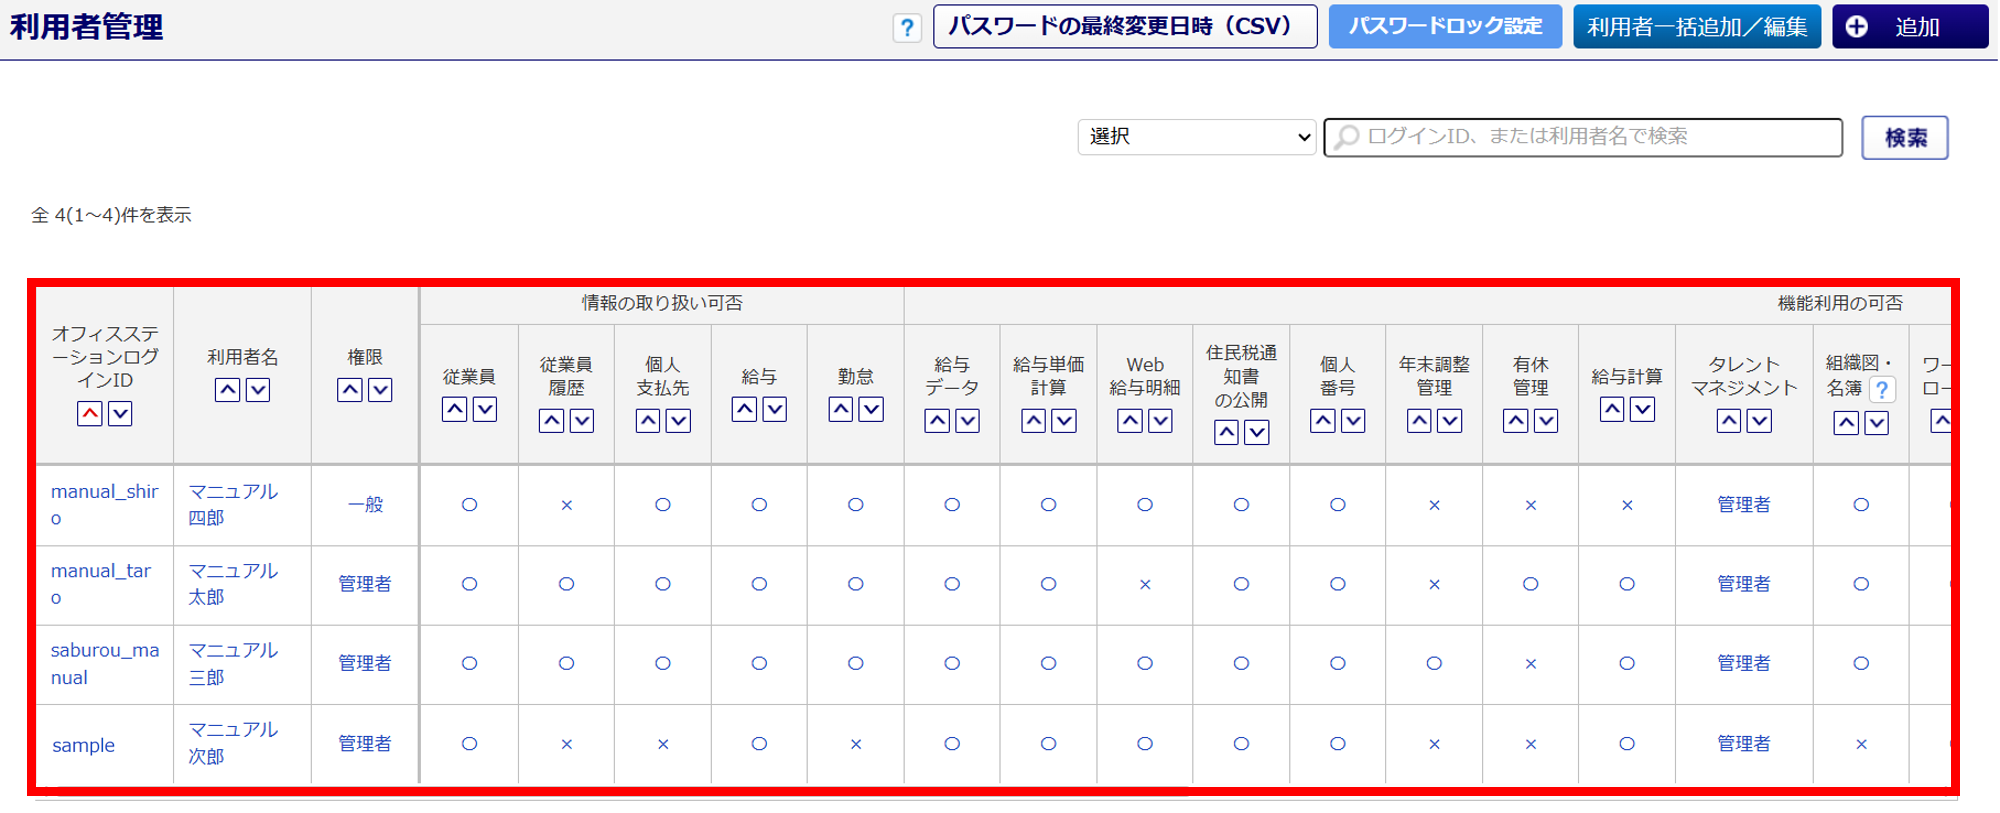
Task: Sort Web給与明細 column in ascending order
Action: point(1130,421)
